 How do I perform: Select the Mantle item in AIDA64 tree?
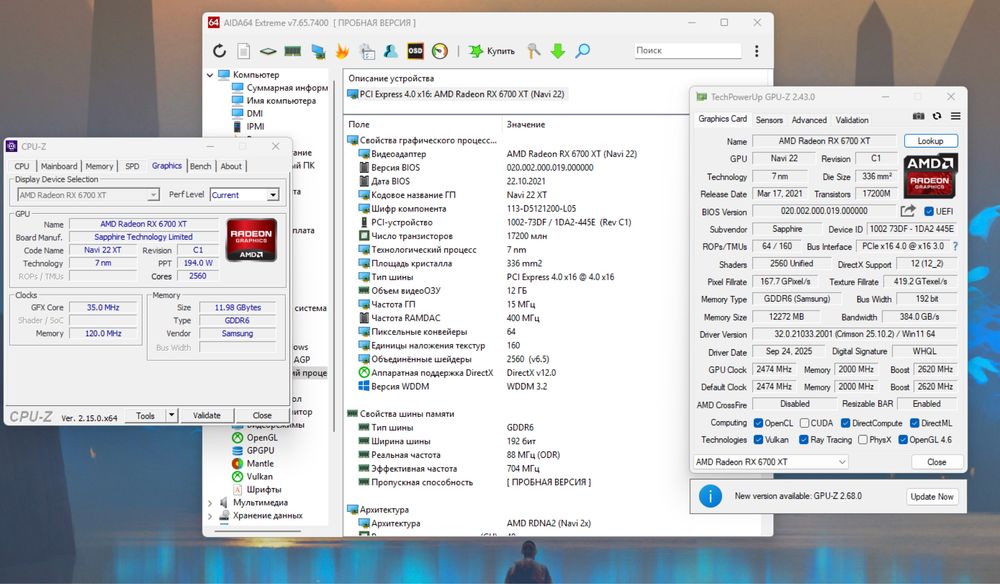click(x=253, y=464)
